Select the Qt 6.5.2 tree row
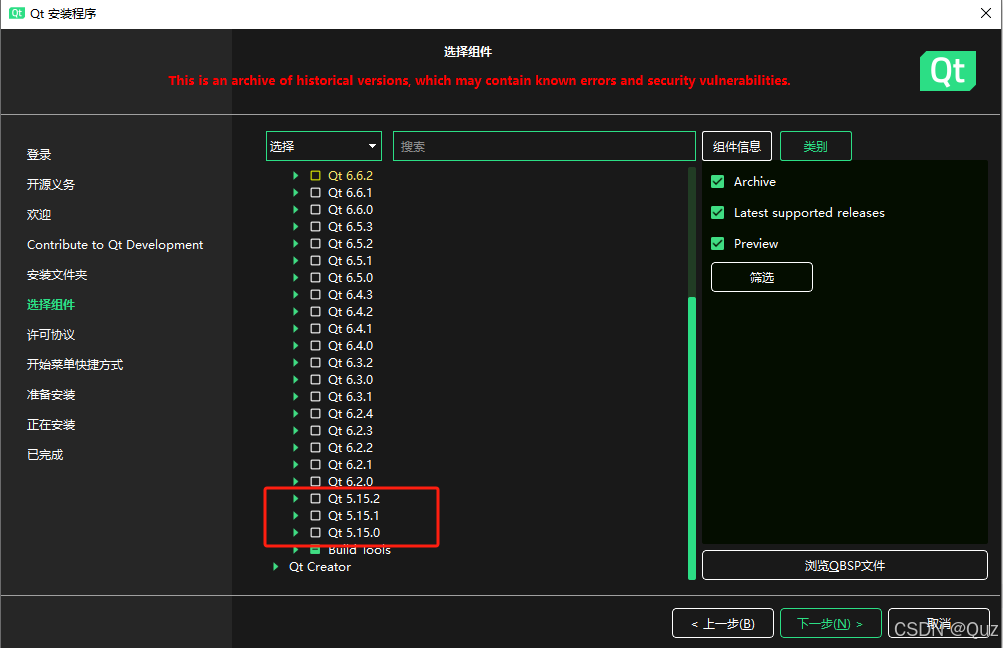 pos(351,244)
